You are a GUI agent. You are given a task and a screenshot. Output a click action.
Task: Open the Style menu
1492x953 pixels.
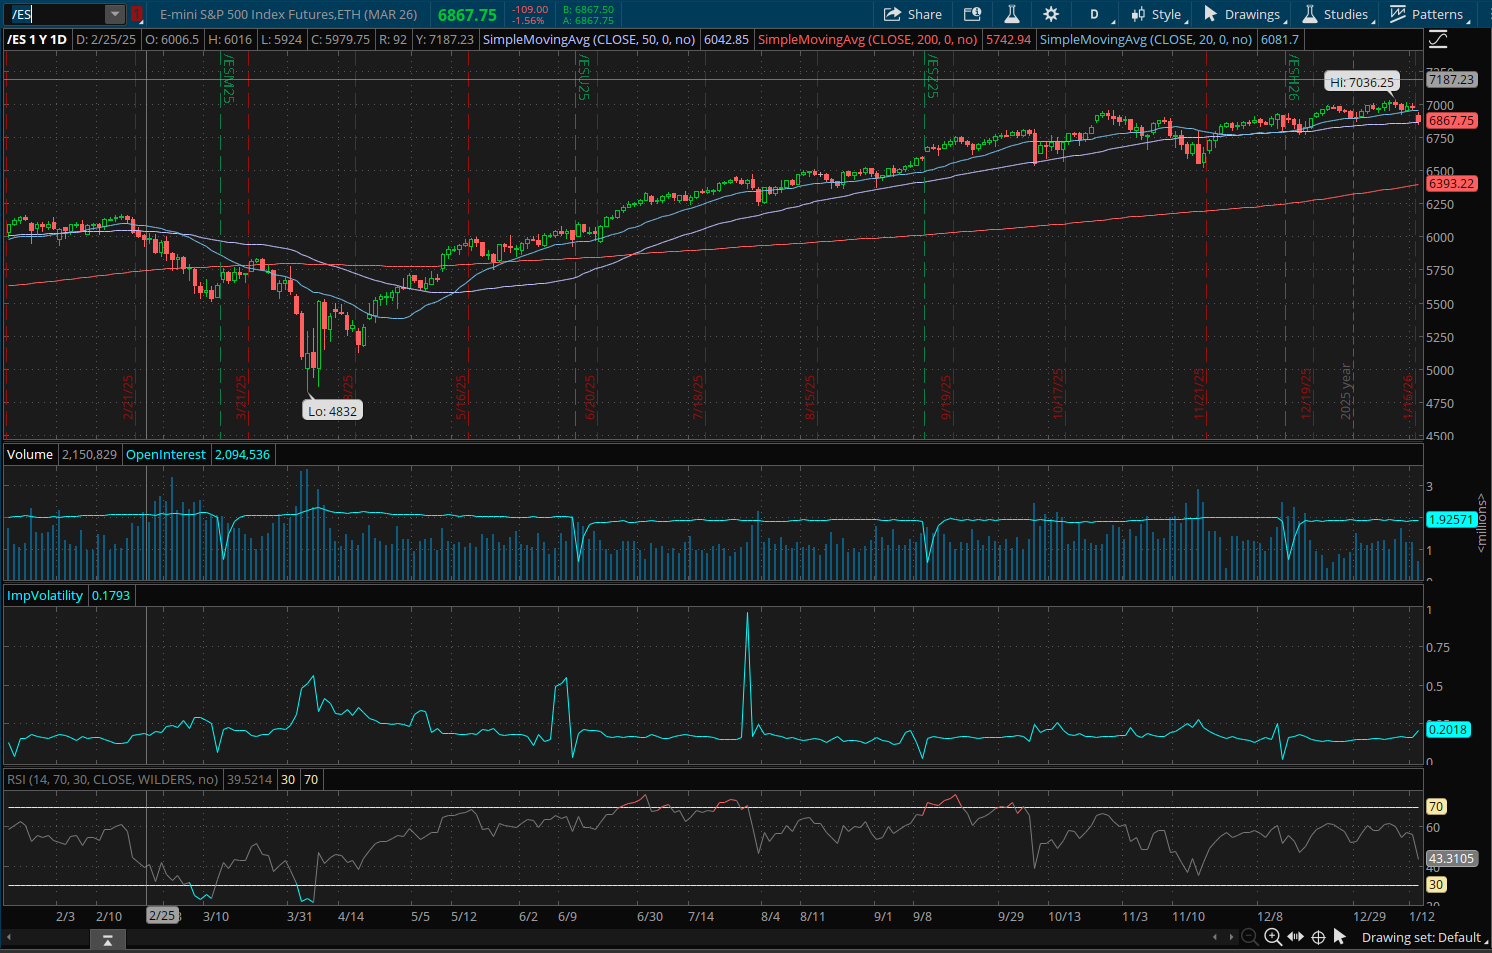pyautogui.click(x=1158, y=14)
